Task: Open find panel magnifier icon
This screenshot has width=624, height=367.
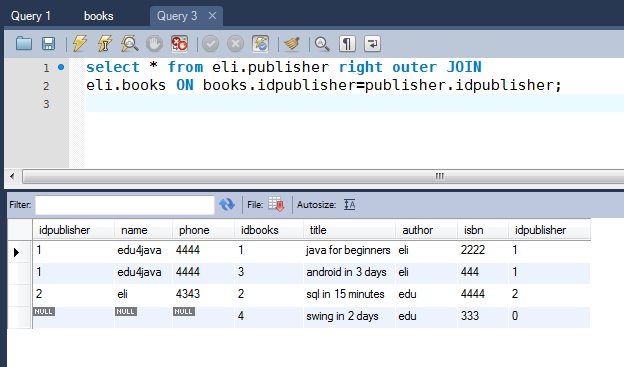Action: pyautogui.click(x=322, y=43)
